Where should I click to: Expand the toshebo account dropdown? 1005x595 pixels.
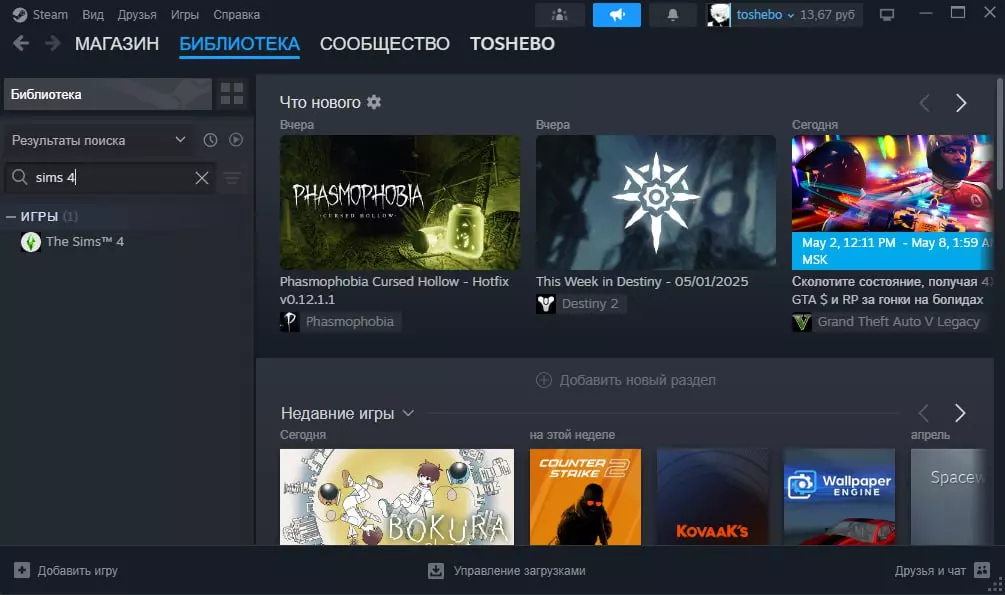click(790, 15)
